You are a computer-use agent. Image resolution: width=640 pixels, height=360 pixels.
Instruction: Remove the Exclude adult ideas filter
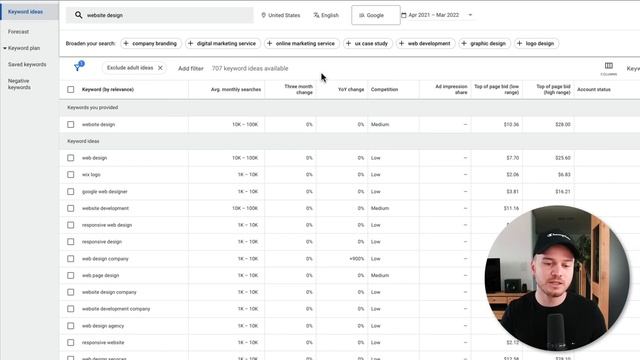(160, 68)
